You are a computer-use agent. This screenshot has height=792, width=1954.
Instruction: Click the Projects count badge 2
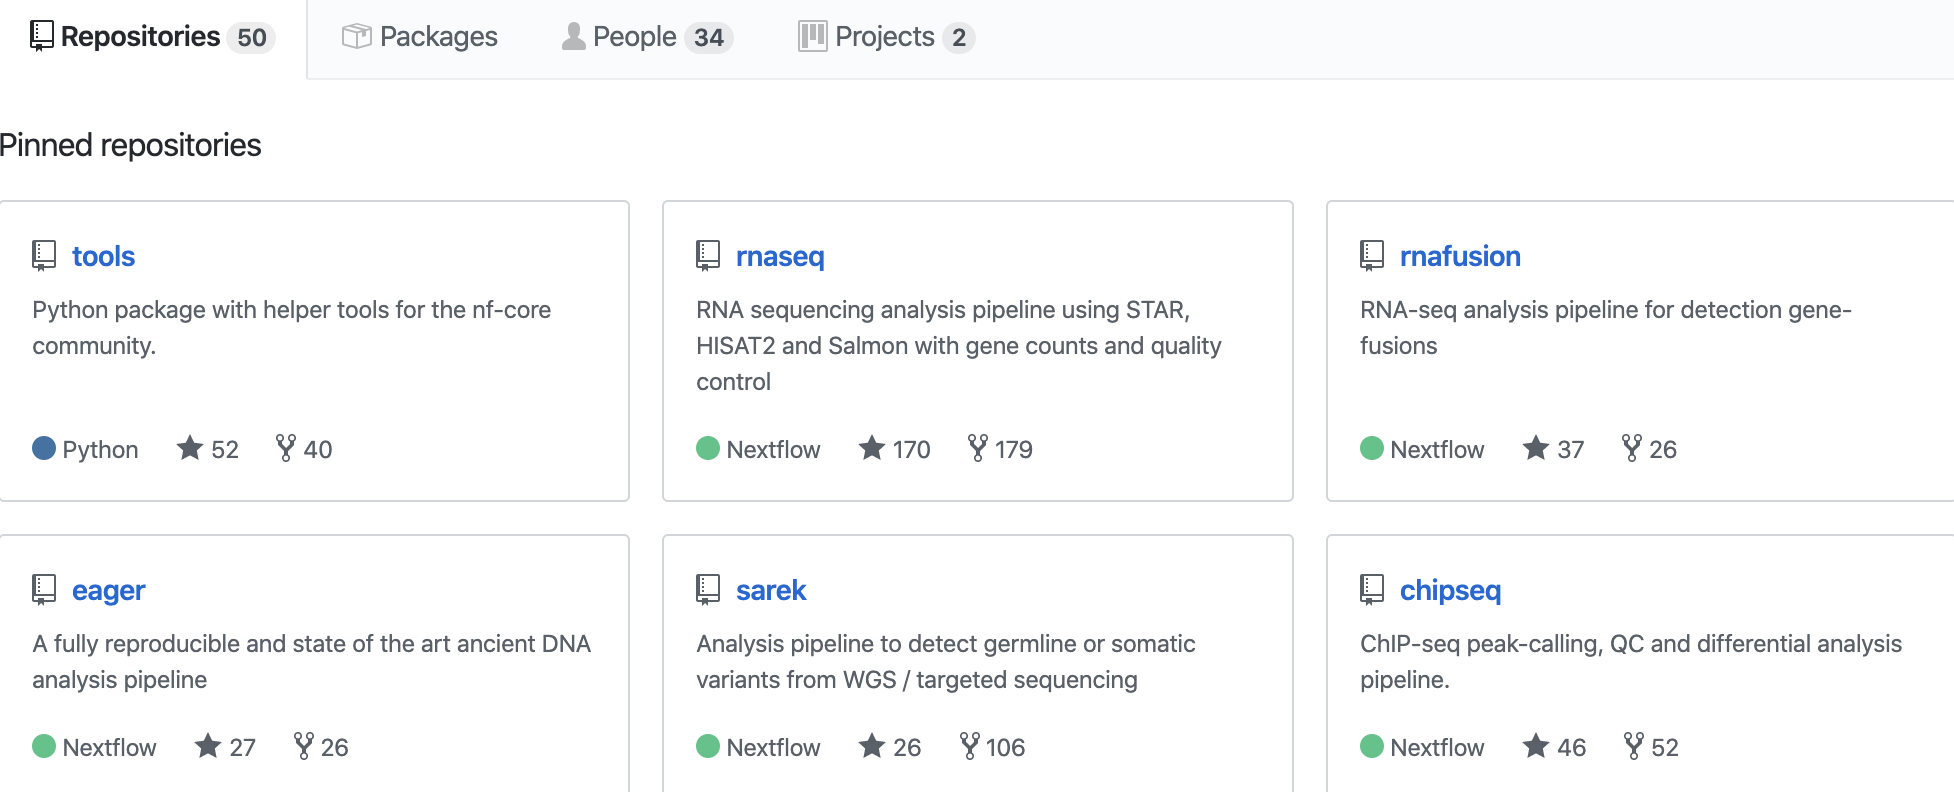pos(959,38)
